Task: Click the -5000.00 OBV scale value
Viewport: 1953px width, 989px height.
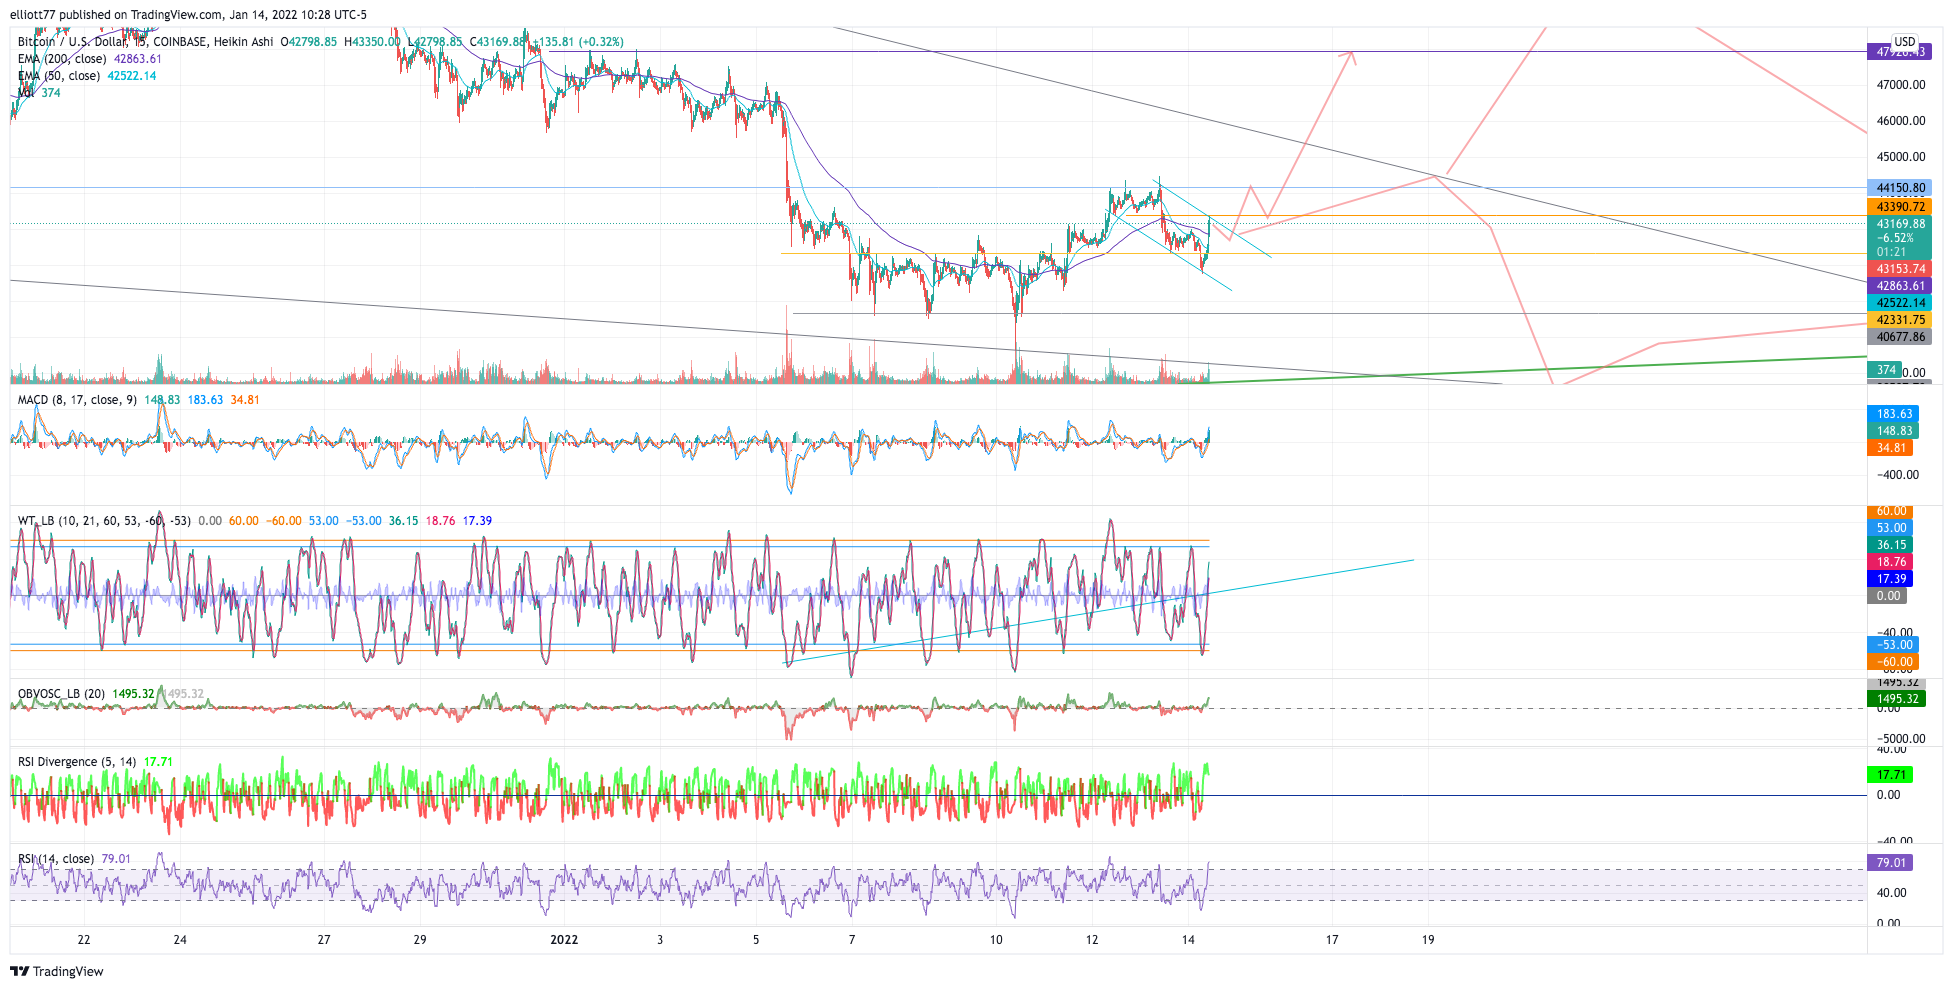Action: tap(1900, 739)
